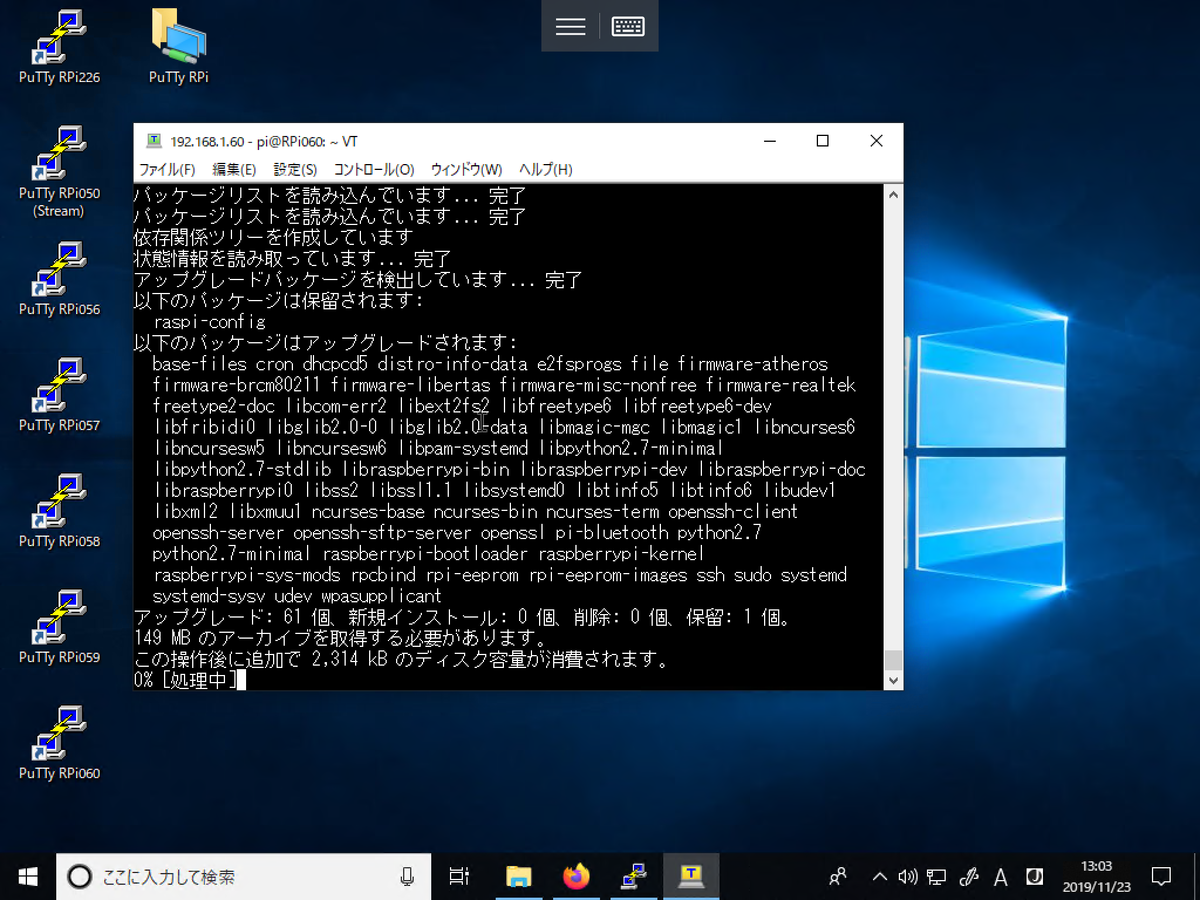
Task: Open the Windows Start menu
Action: coord(28,877)
